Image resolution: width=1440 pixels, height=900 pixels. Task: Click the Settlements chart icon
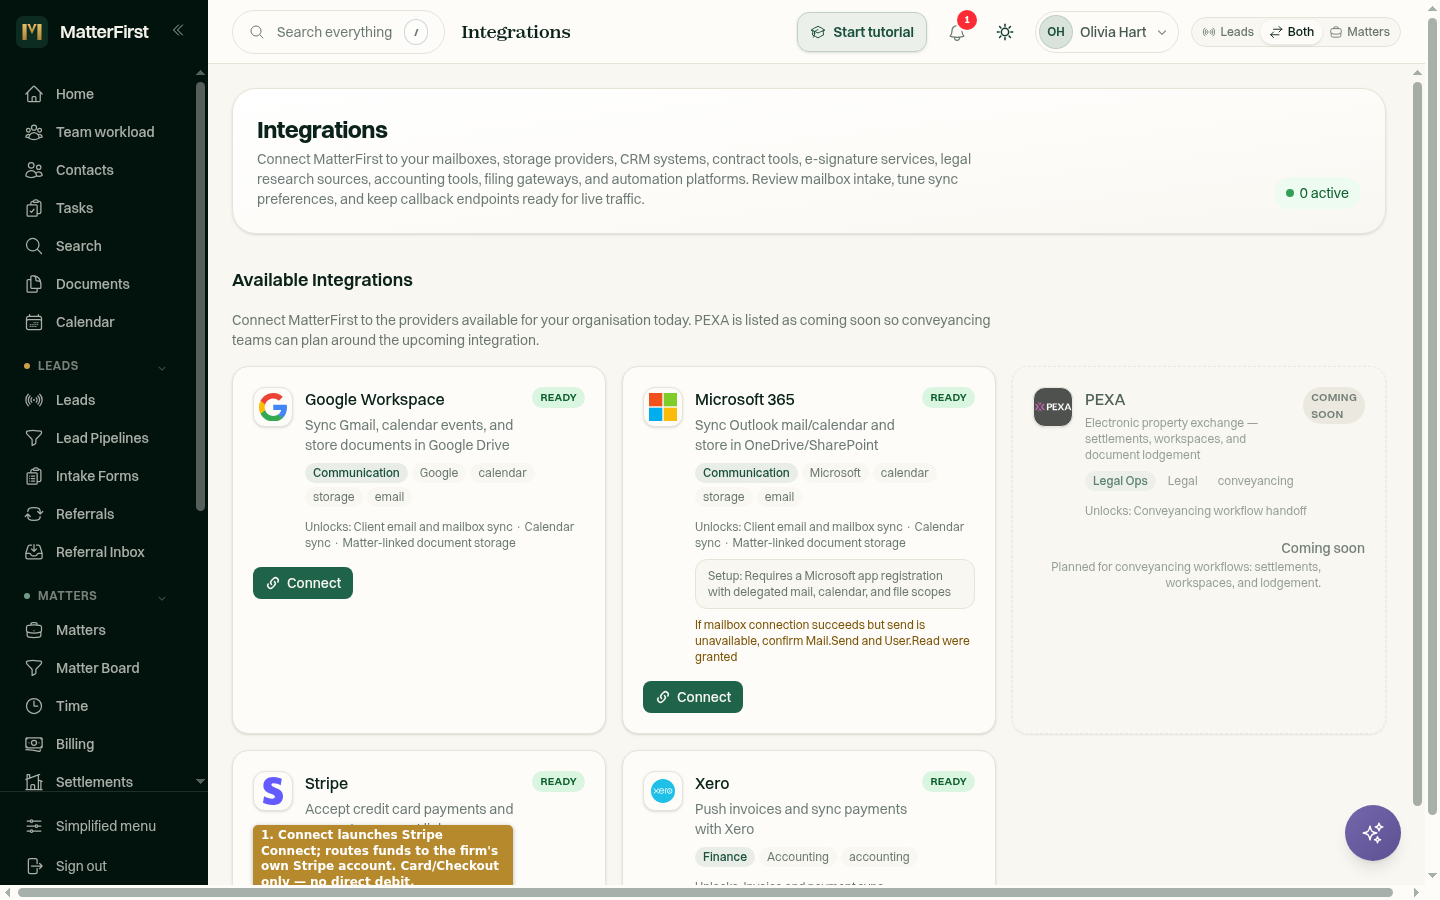[x=34, y=782]
